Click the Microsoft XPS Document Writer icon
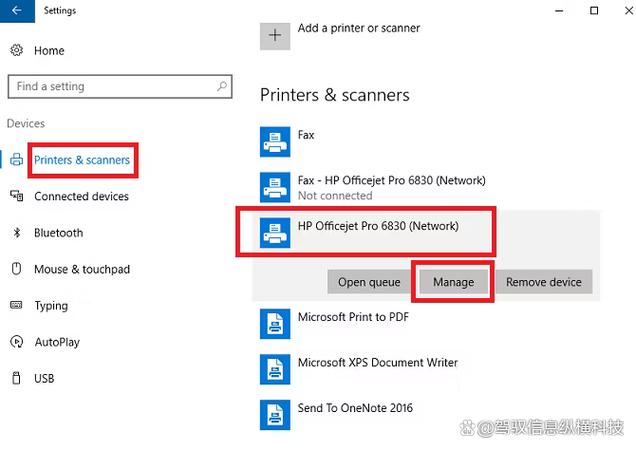The width and height of the screenshot is (636, 450). click(x=275, y=369)
